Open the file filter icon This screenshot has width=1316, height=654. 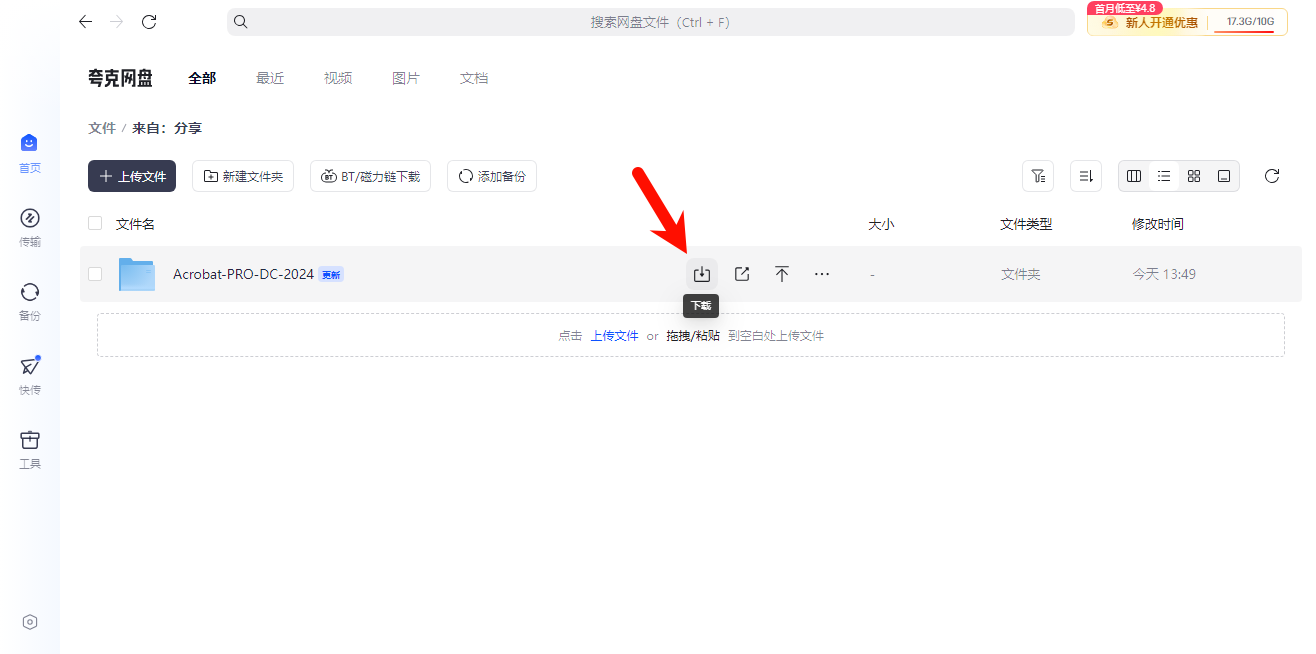1038,176
